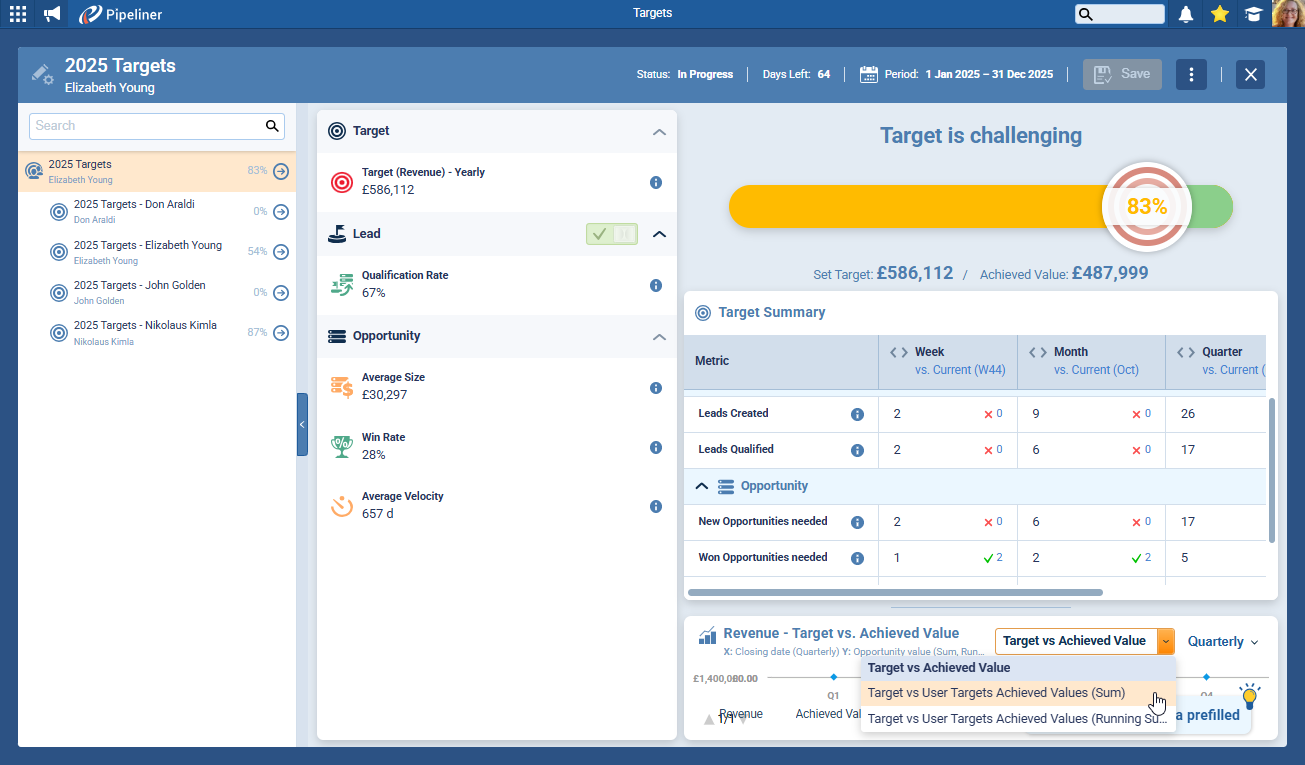
Task: Click the megaphone announcements icon
Action: [x=52, y=14]
